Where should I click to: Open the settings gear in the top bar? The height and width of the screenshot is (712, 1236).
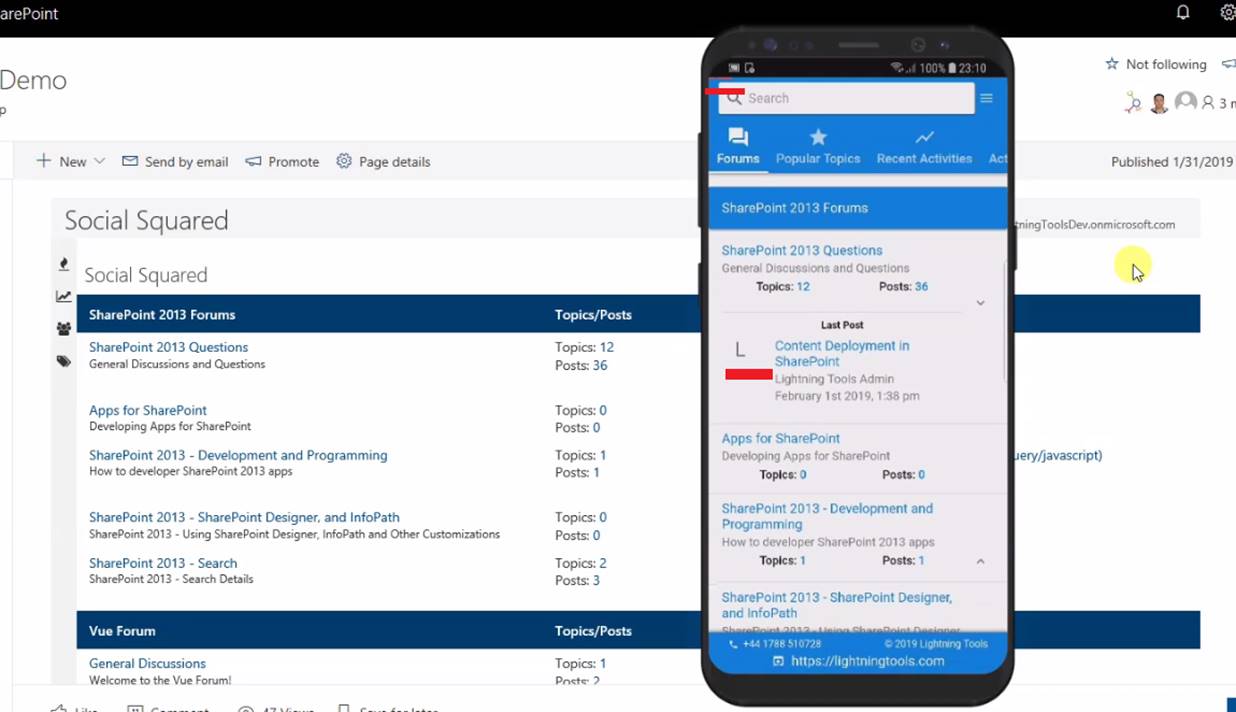(1228, 13)
